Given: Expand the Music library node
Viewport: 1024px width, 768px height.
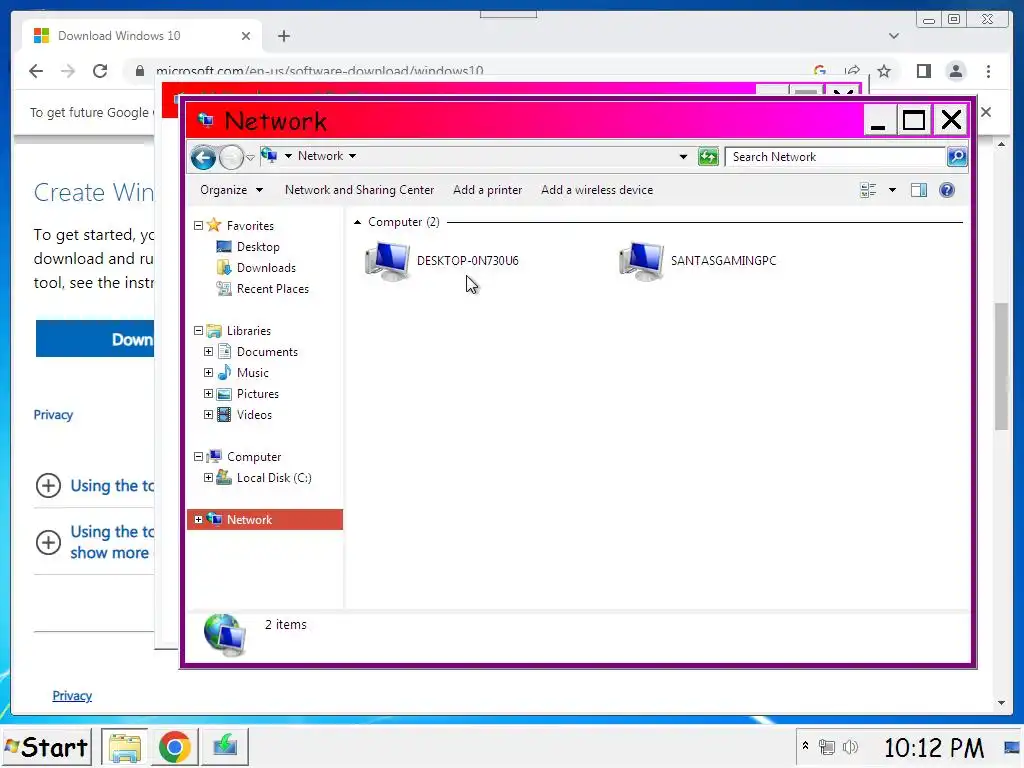Looking at the screenshot, I should [x=208, y=372].
